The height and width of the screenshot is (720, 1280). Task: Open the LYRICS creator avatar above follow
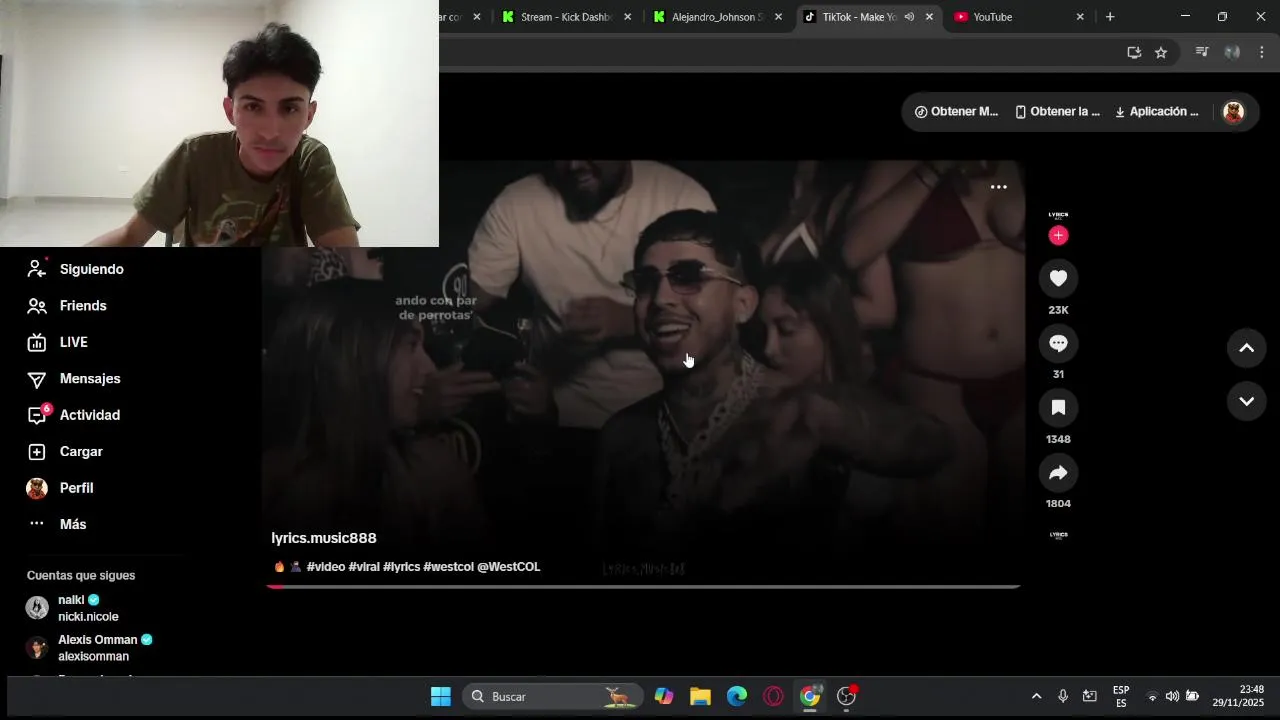point(1058,215)
